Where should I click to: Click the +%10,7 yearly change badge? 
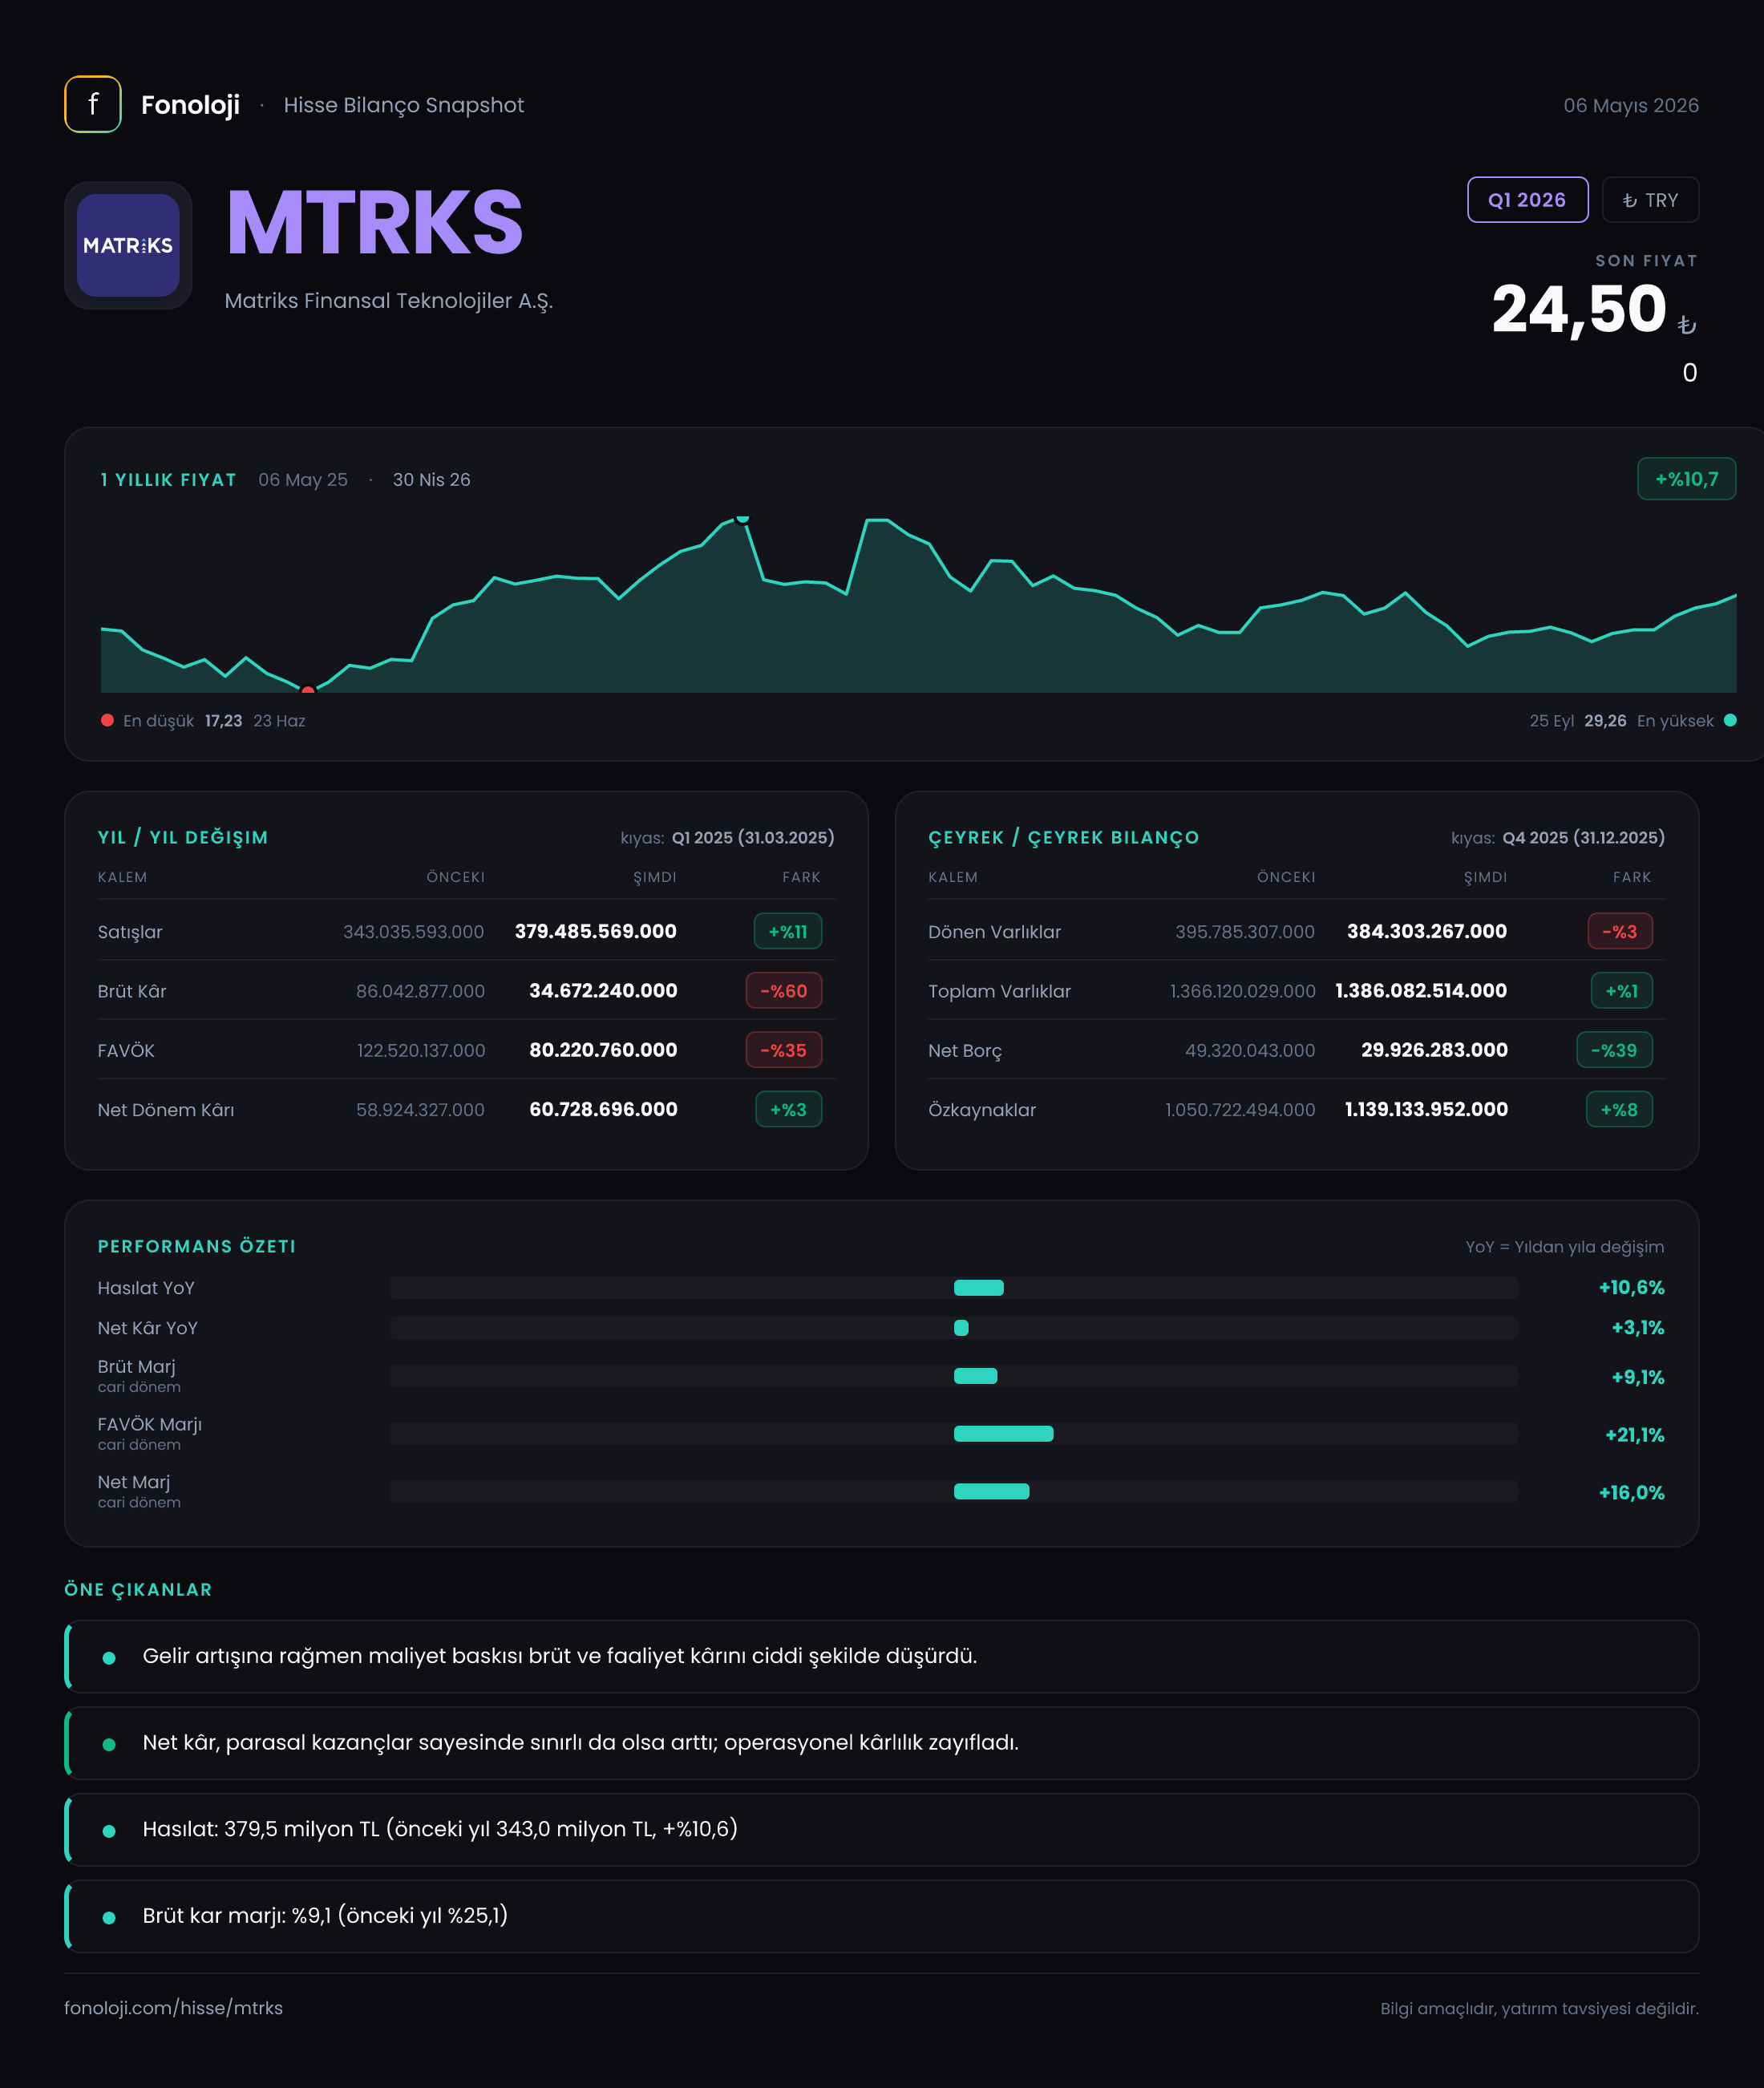1686,479
